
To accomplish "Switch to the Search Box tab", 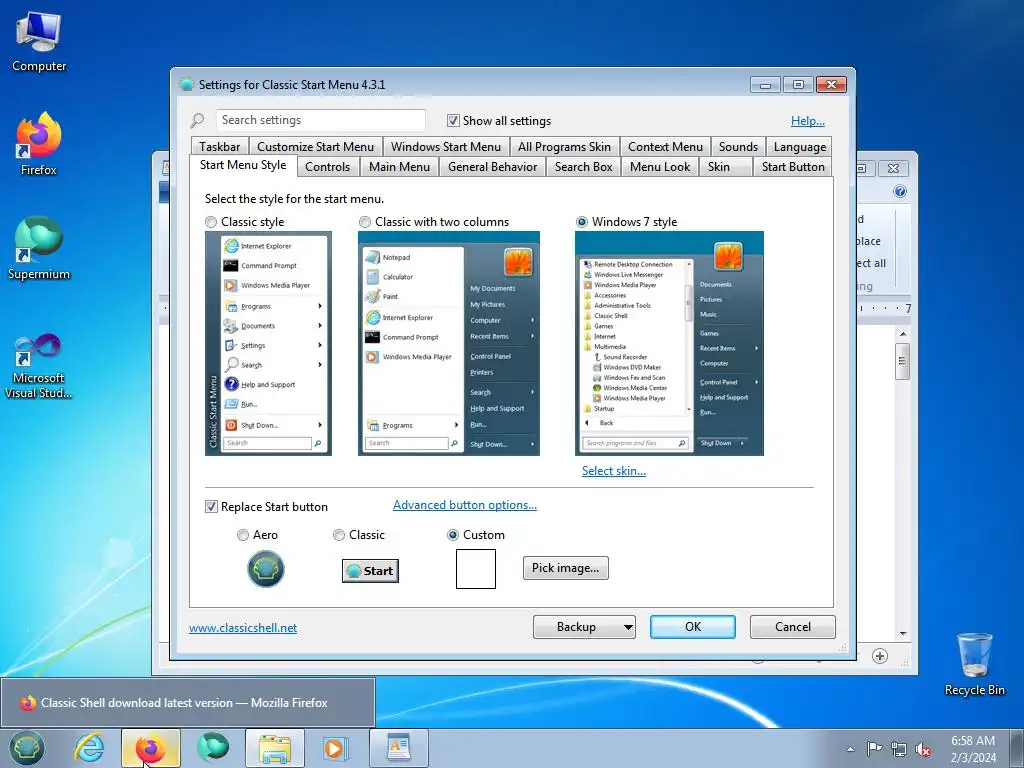I will pos(584,167).
